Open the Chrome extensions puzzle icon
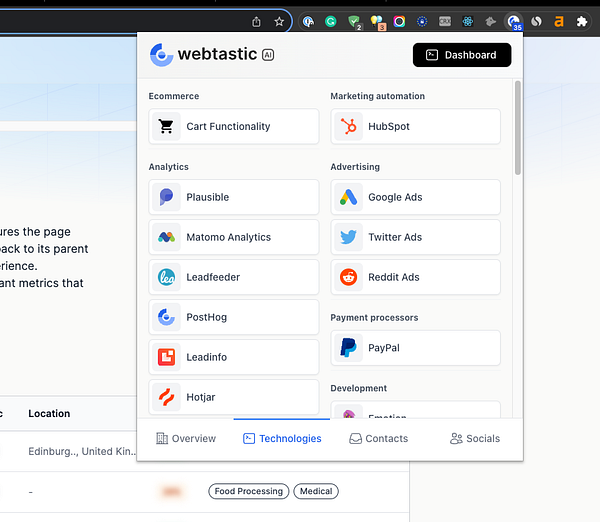This screenshot has height=522, width=600. (582, 21)
